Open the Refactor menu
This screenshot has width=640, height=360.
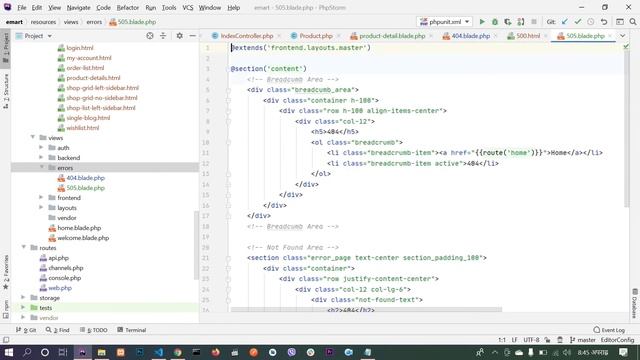[128, 7]
